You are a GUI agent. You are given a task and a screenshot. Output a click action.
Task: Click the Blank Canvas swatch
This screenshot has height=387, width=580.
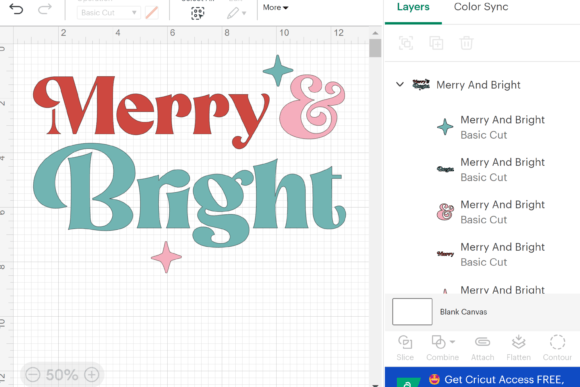click(x=412, y=312)
